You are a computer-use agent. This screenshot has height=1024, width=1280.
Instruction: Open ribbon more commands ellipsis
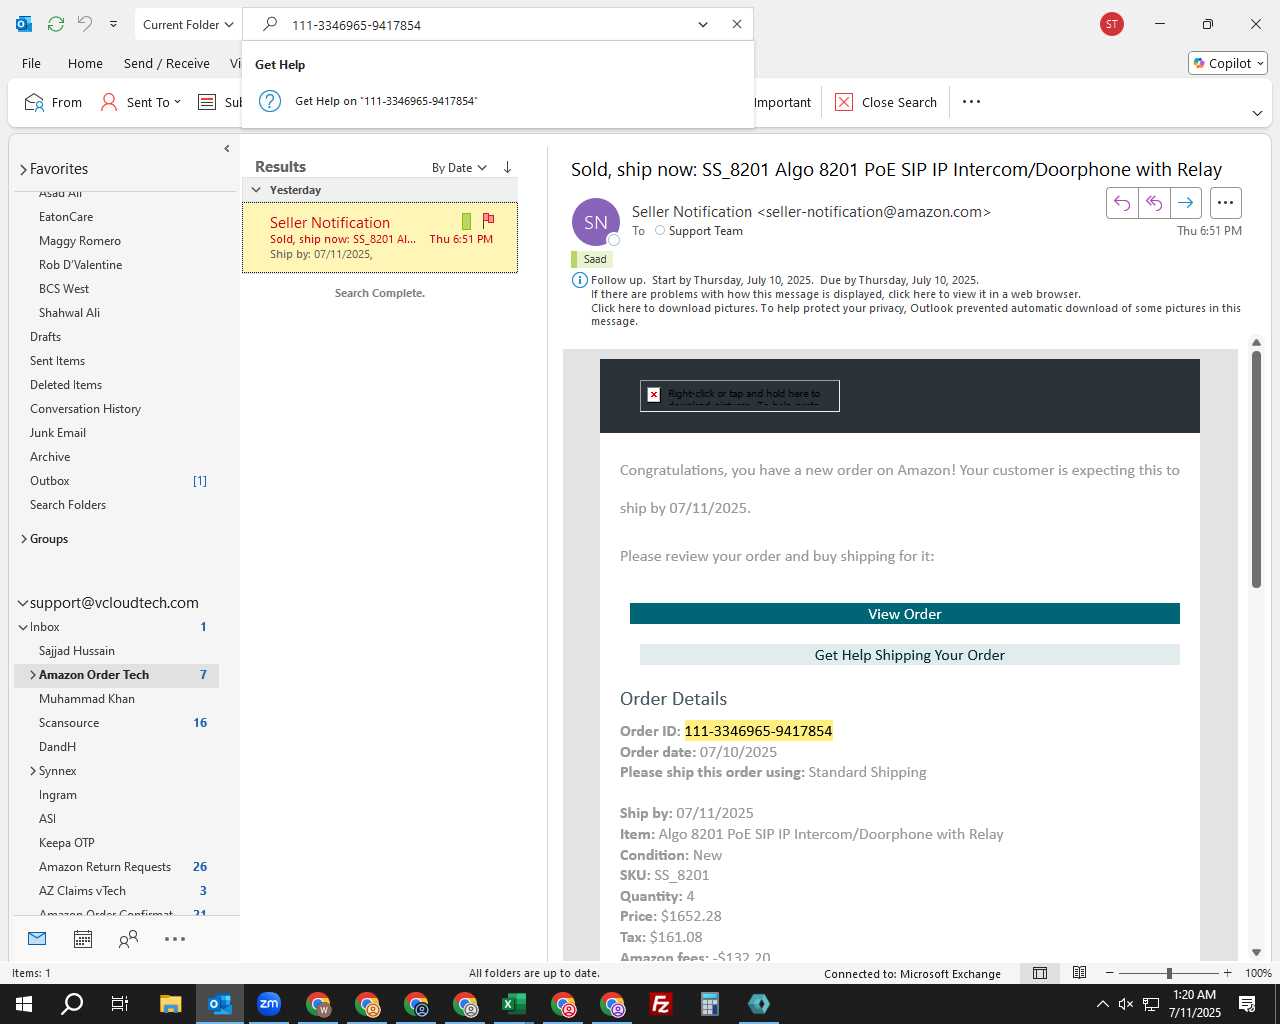[971, 101]
